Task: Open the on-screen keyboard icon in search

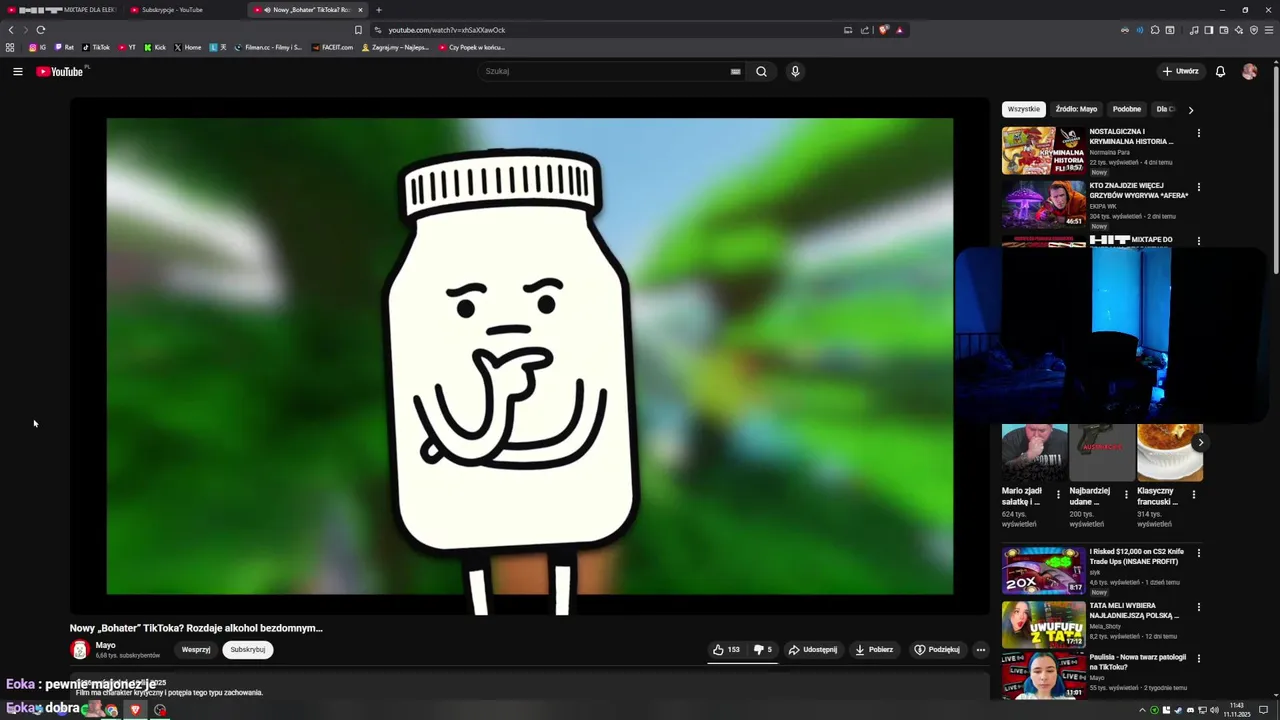Action: 735,72
